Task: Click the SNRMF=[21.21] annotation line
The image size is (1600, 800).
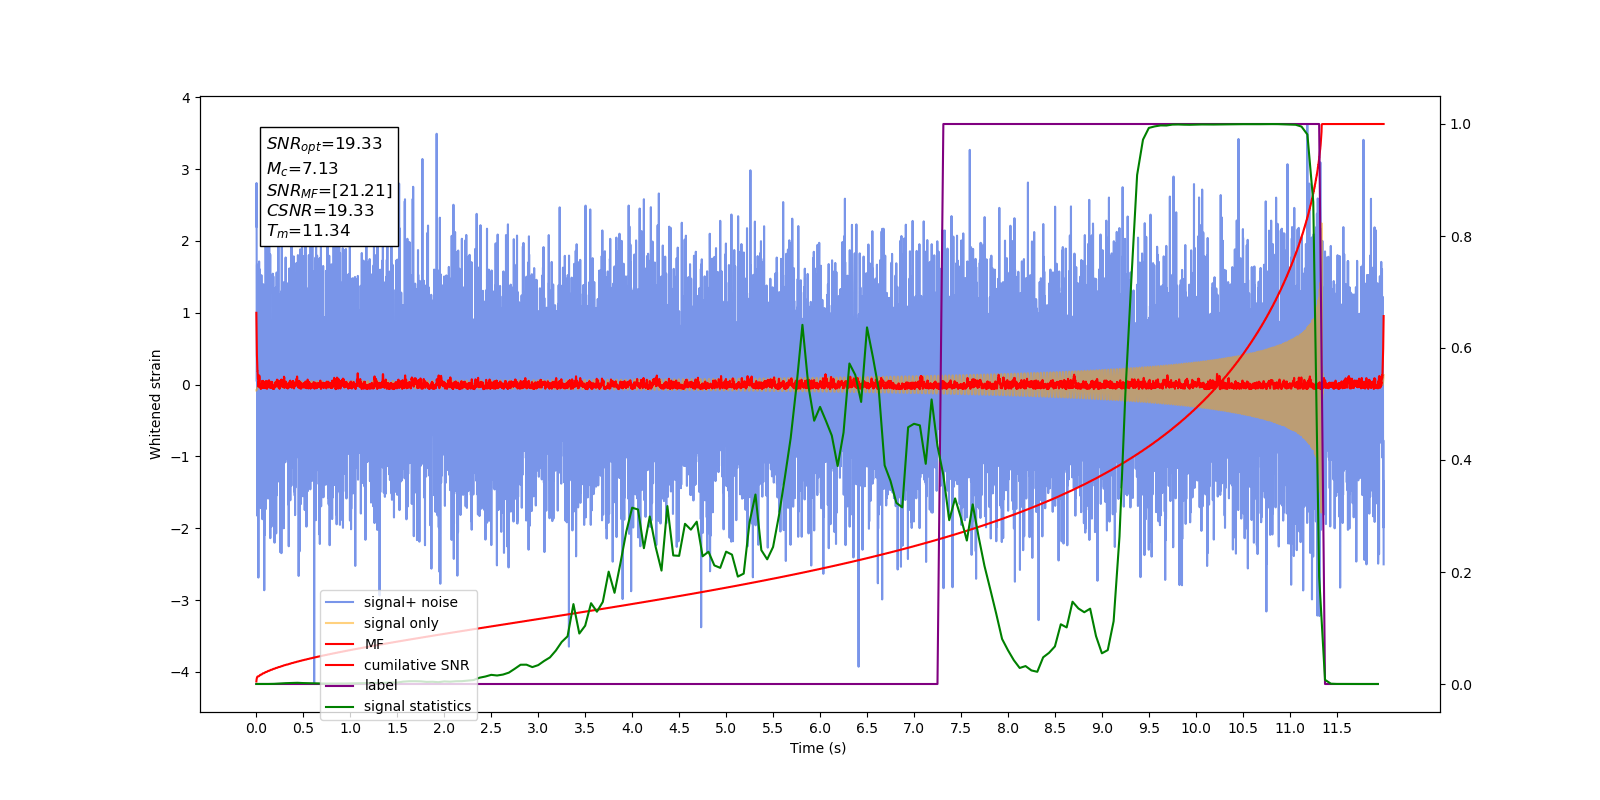Action: (x=329, y=190)
